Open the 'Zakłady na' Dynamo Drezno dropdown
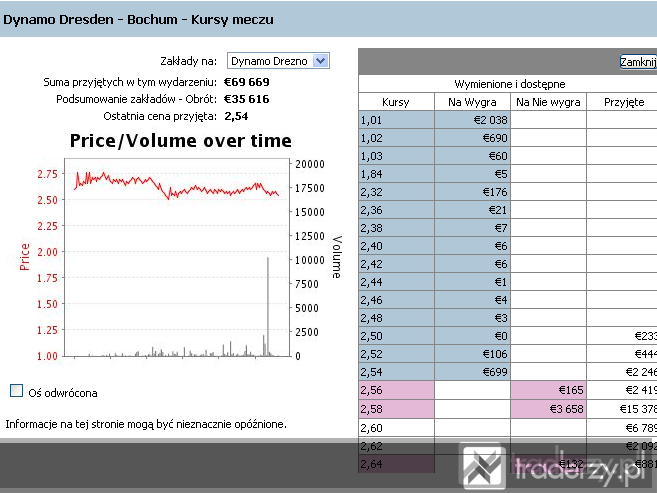Viewport: 657px width, 493px height. [278, 61]
